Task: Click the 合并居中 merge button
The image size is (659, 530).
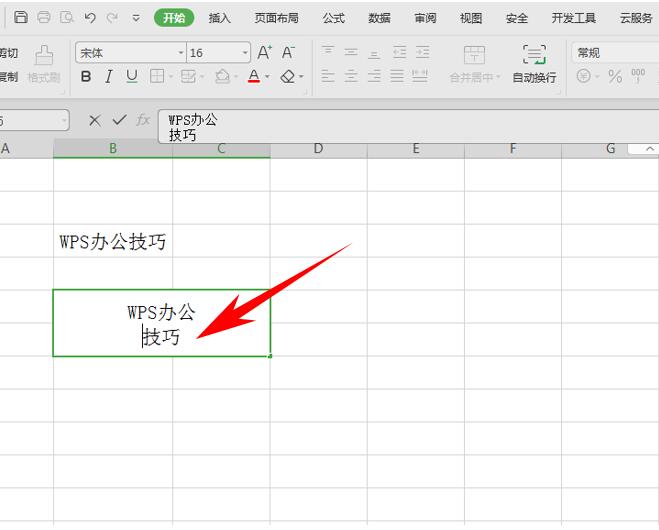Action: pos(475,64)
